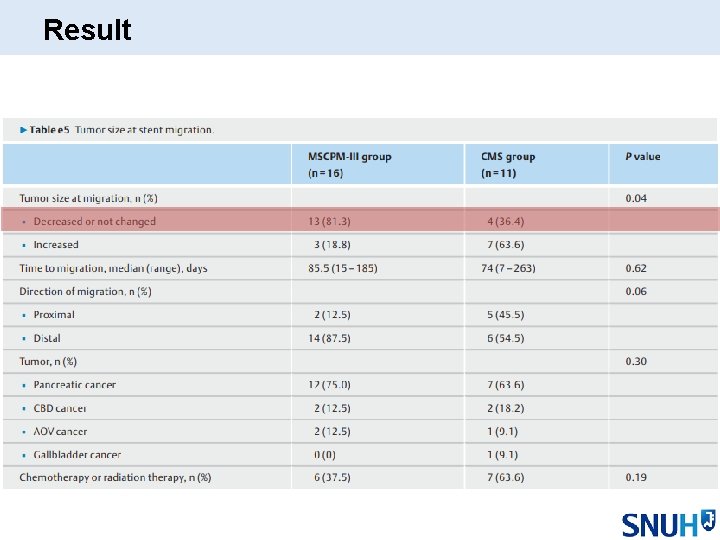Select the value "12 (75.0)"
This screenshot has width=720, height=540.
tap(329, 385)
